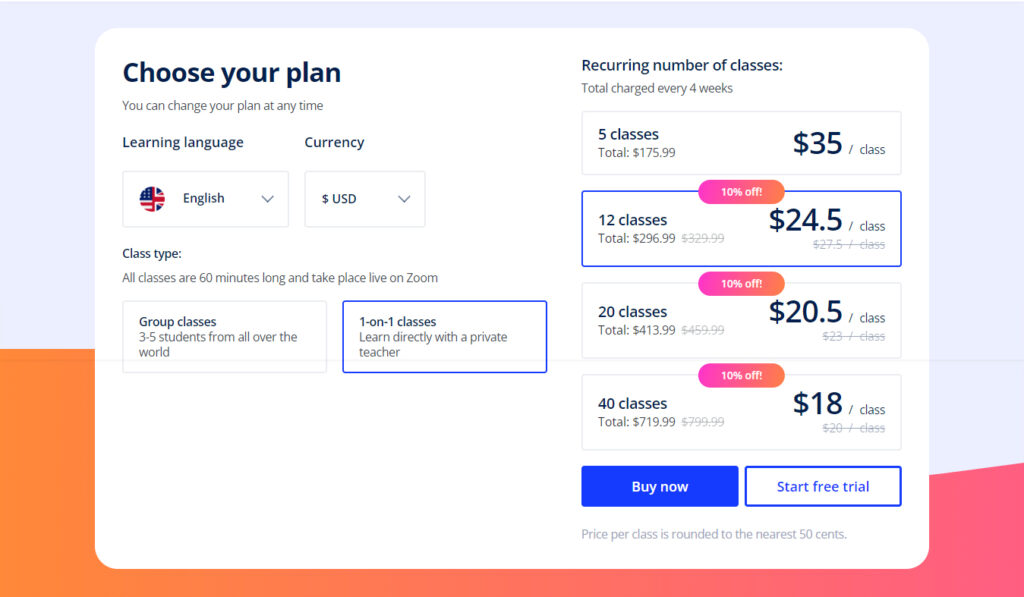Click the $18 per class price

818,404
